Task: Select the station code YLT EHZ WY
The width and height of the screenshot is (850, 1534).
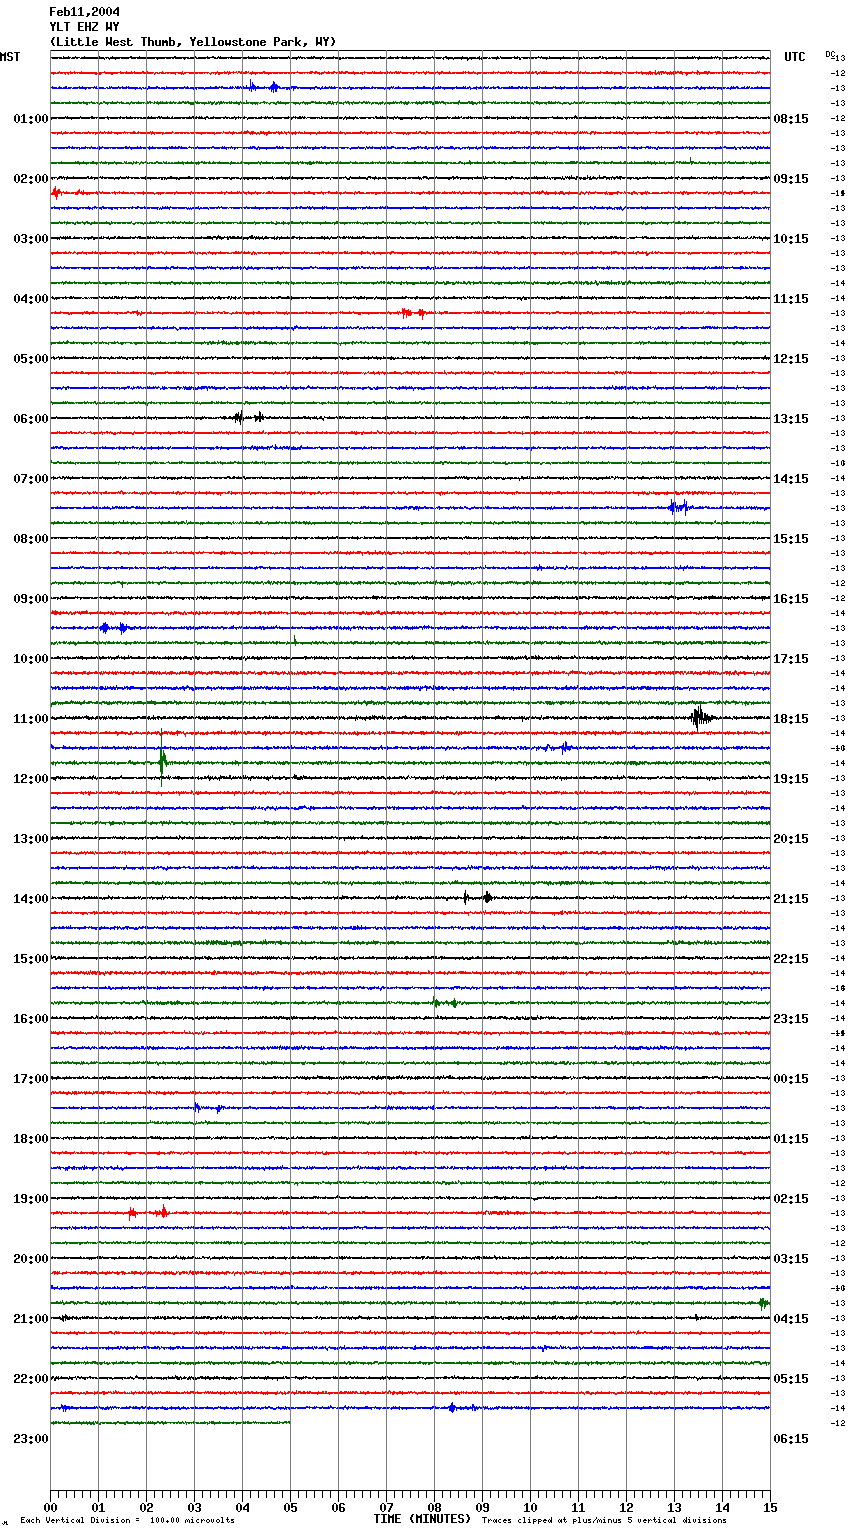Action: click(85, 27)
